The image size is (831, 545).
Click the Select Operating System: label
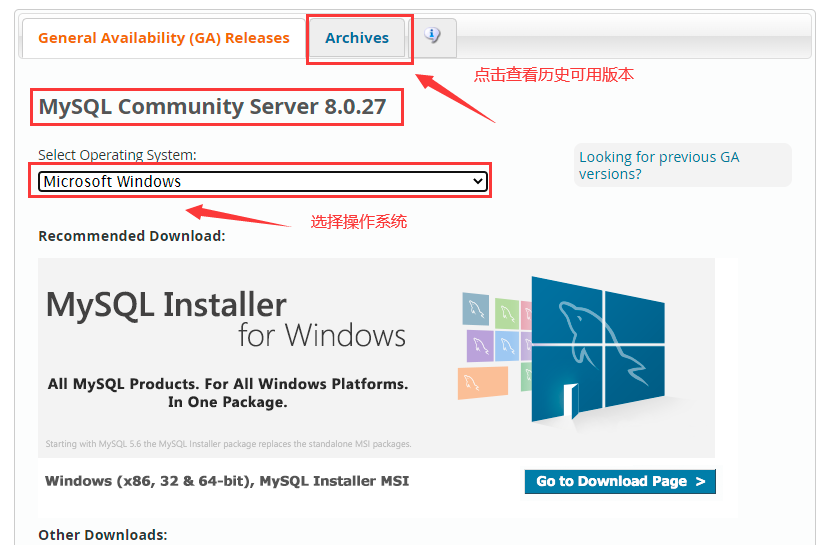pos(117,155)
